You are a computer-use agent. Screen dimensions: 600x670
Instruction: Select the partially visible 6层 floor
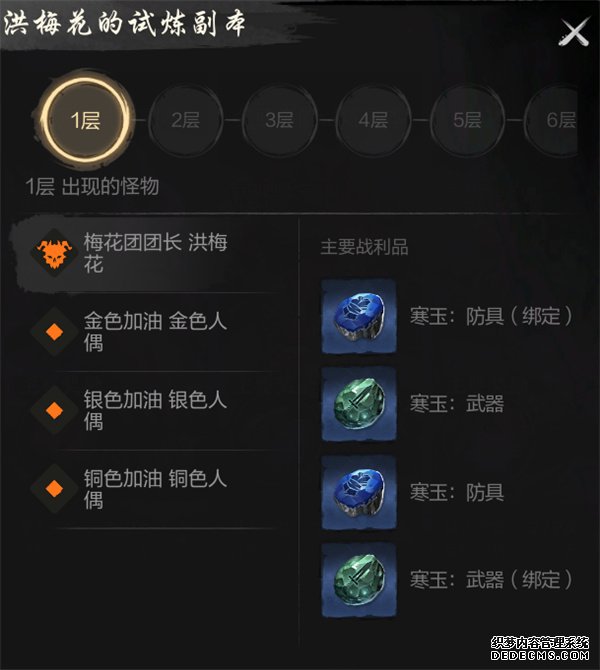click(552, 120)
